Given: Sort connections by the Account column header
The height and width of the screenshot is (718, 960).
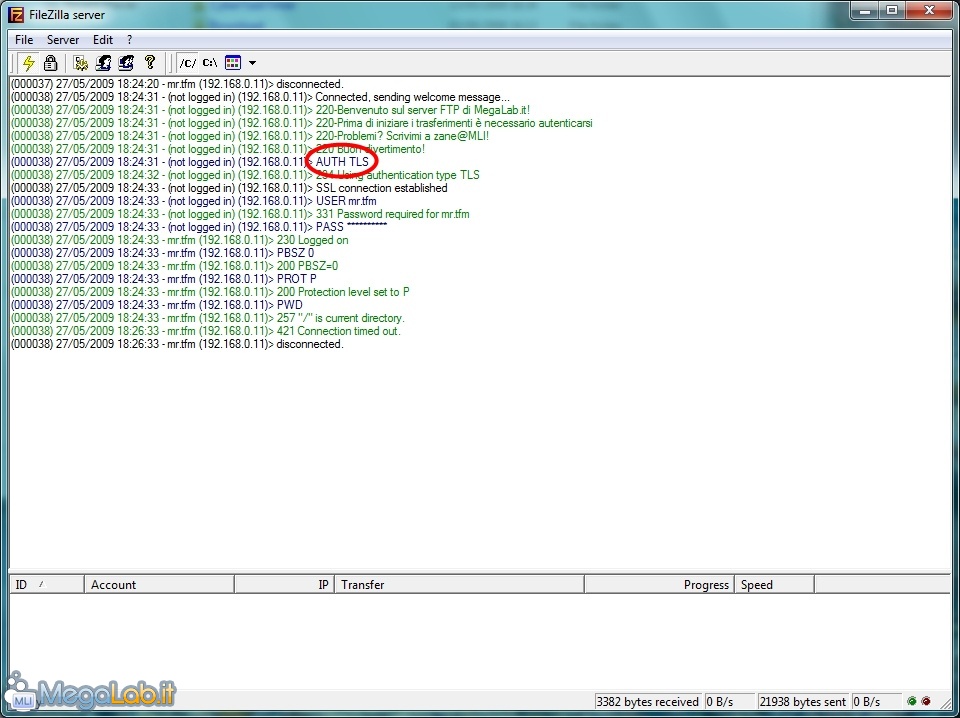Looking at the screenshot, I should pyautogui.click(x=159, y=585).
